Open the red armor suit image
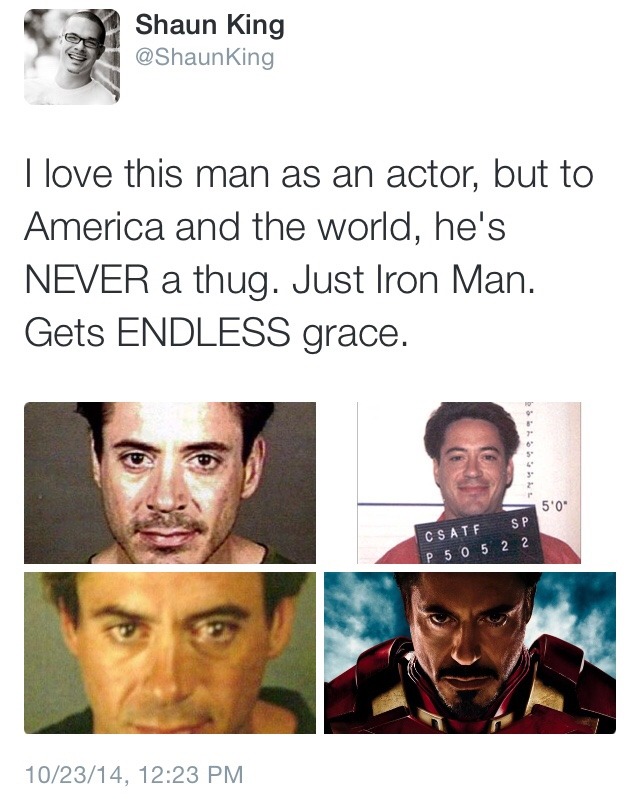The height and width of the screenshot is (799, 640). tap(470, 653)
